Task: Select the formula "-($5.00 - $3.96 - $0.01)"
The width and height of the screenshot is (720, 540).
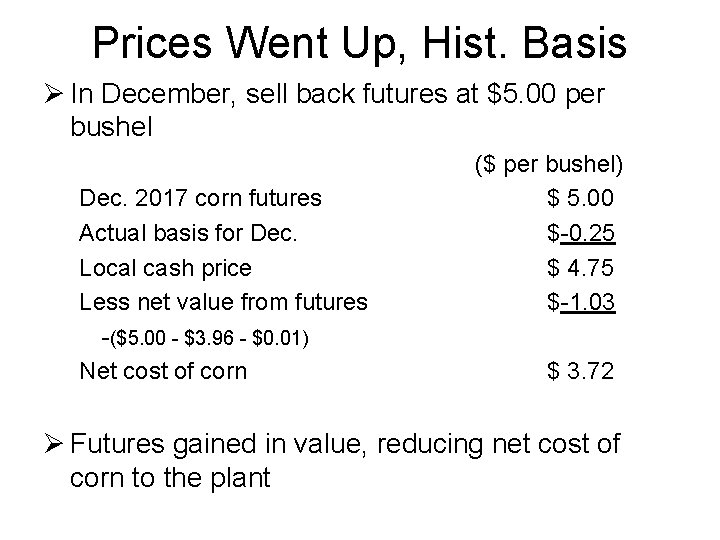Action: pos(205,338)
